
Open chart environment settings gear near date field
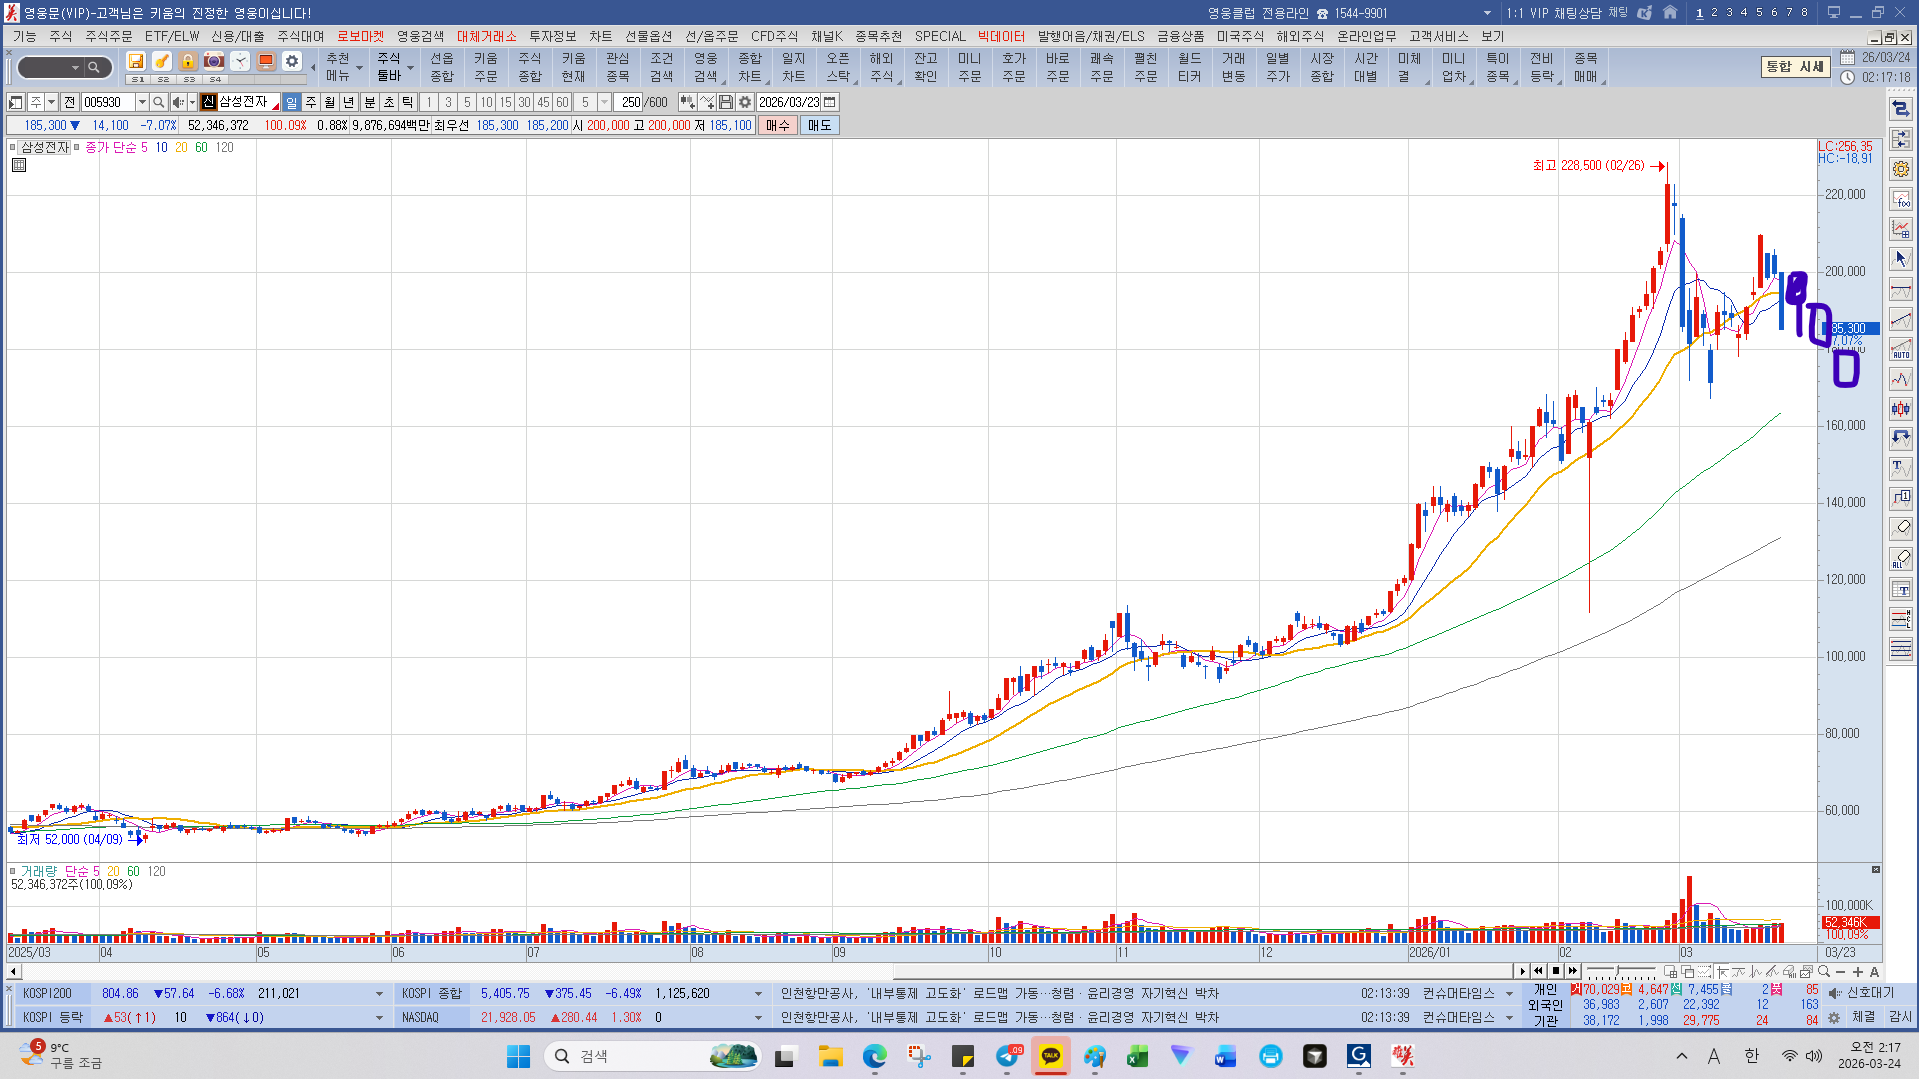[745, 102]
